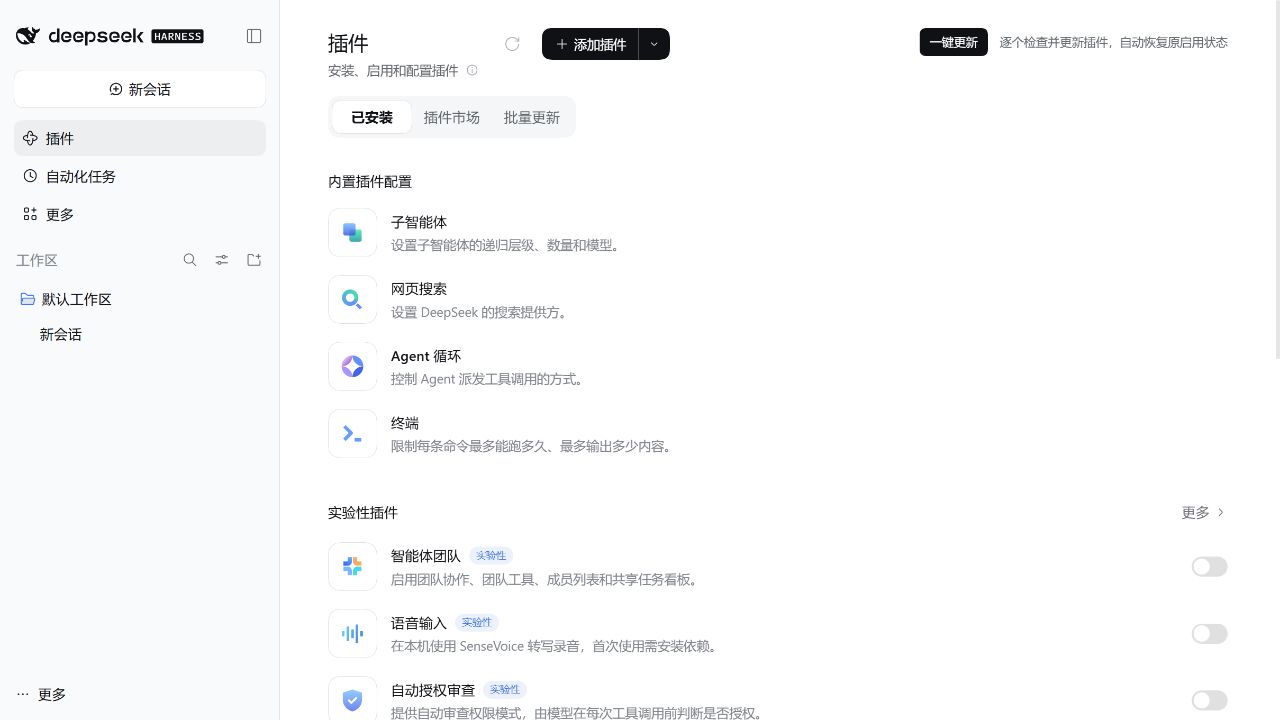Click the DeepSeek whale logo
Viewport: 1280px width, 720px height.
coord(28,36)
